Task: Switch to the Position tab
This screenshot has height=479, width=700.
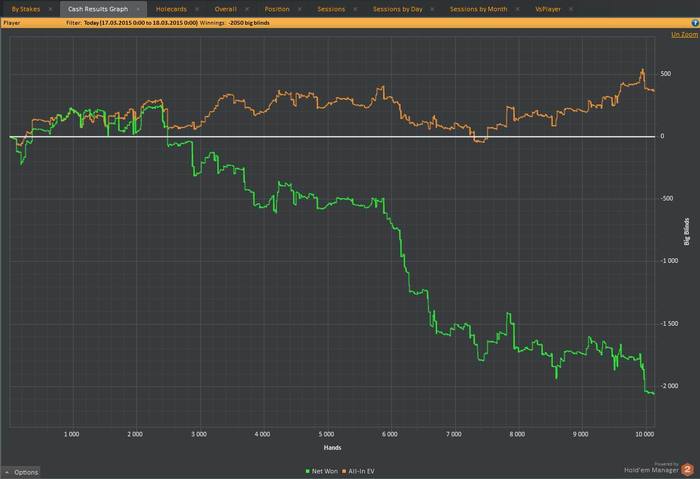Action: 277,9
